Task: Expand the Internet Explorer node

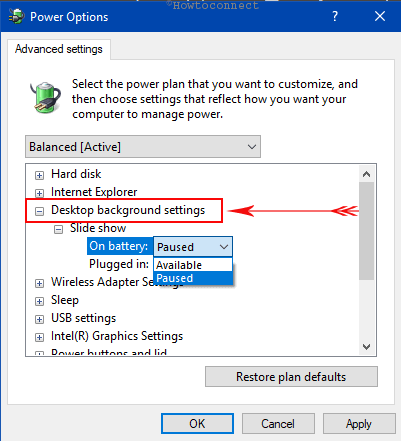Action: (x=39, y=193)
